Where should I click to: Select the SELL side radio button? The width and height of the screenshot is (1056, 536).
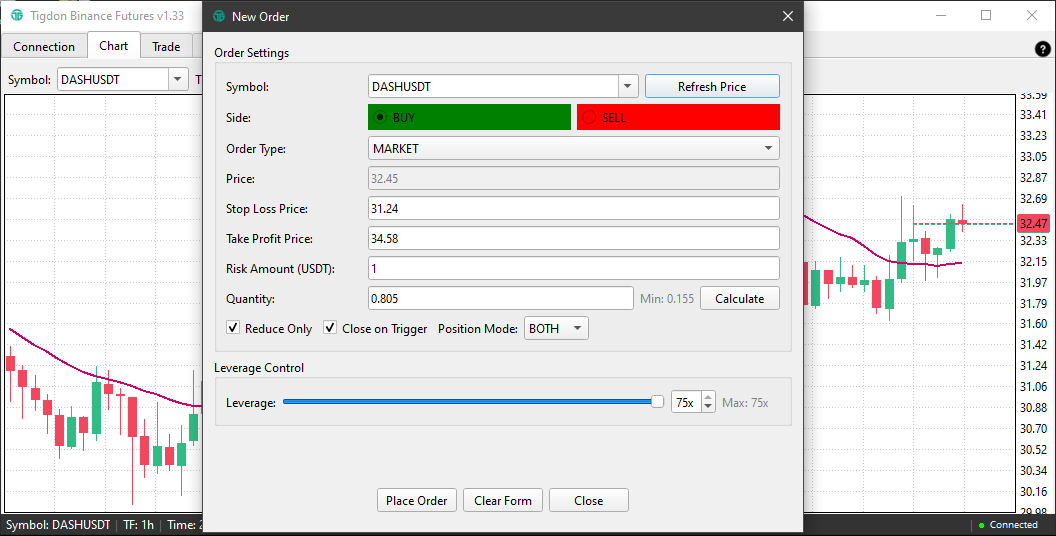(x=588, y=118)
